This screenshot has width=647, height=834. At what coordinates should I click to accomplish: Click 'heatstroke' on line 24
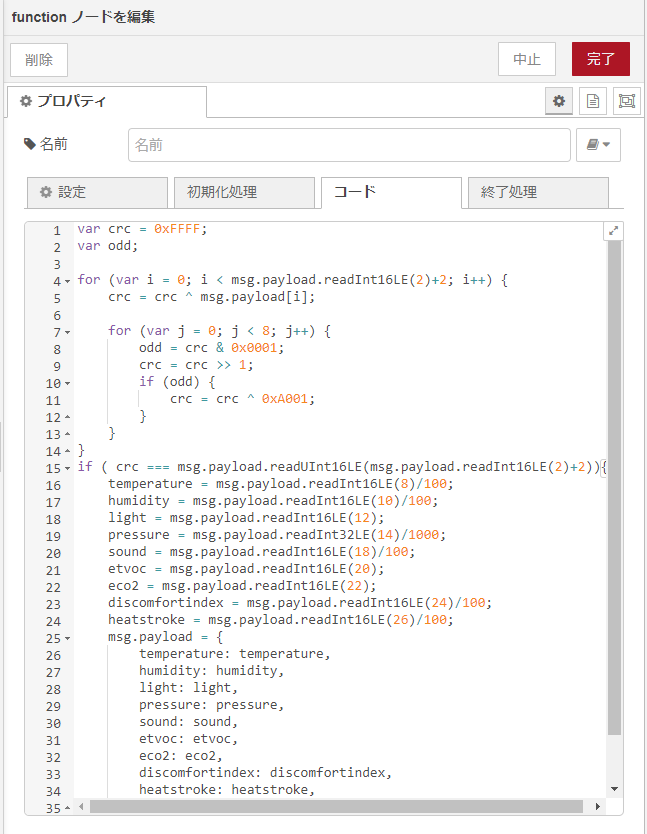point(146,620)
